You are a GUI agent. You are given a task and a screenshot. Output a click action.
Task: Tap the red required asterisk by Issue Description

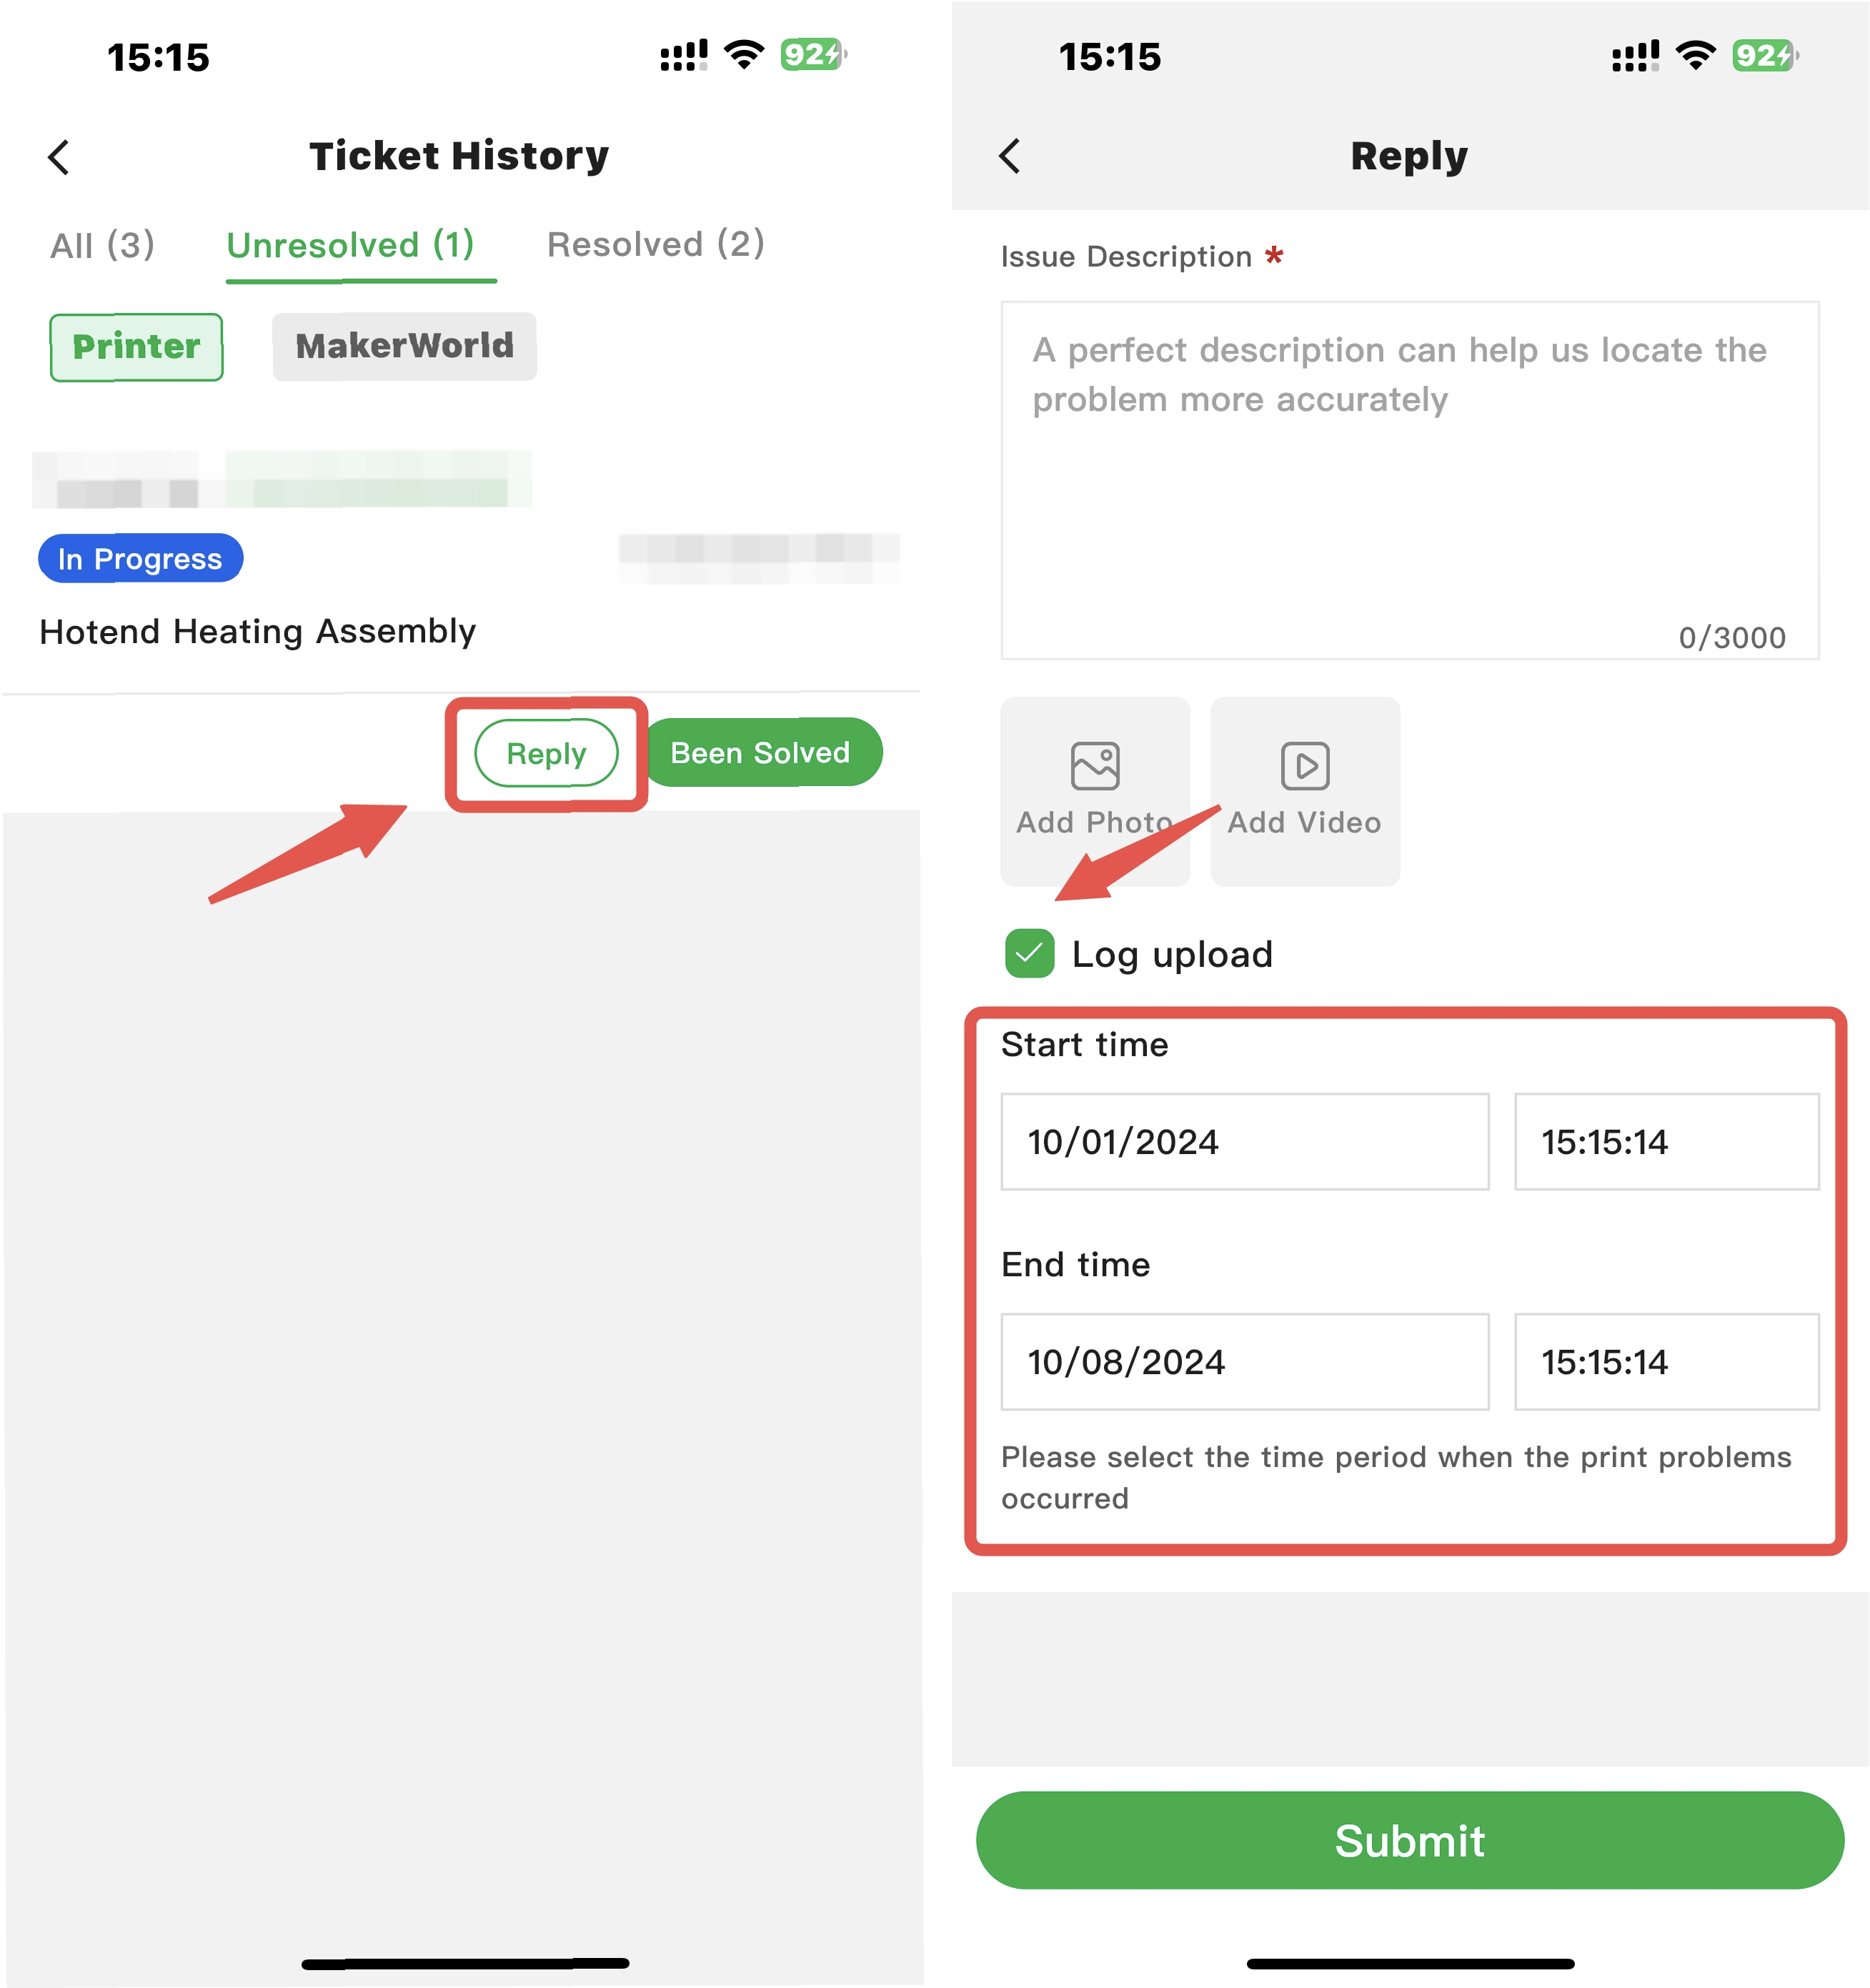(x=1274, y=256)
